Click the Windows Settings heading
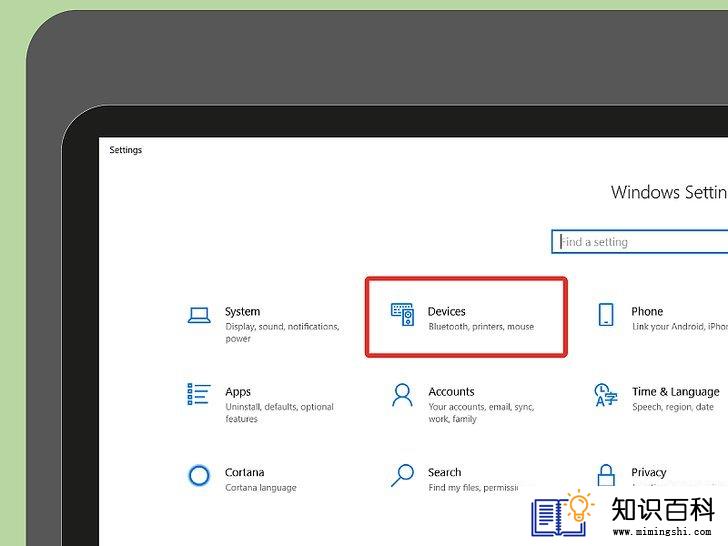728x546 pixels. (x=670, y=192)
